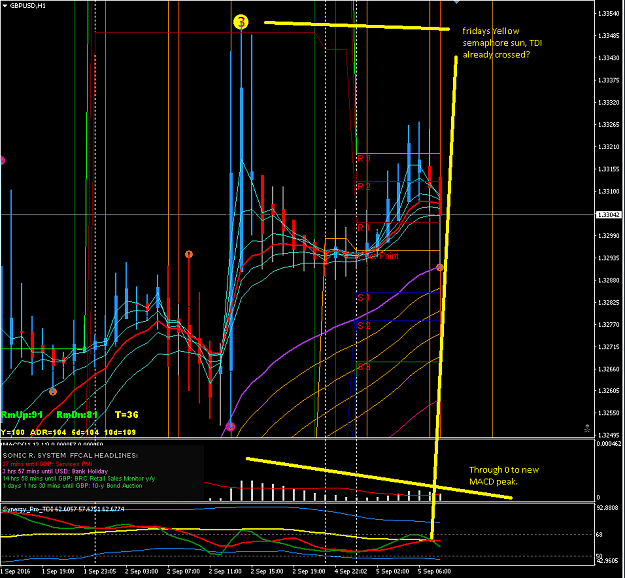Image resolution: width=625 pixels, height=578 pixels.
Task: Click the 1.33540 price scale value
Action: (x=609, y=14)
